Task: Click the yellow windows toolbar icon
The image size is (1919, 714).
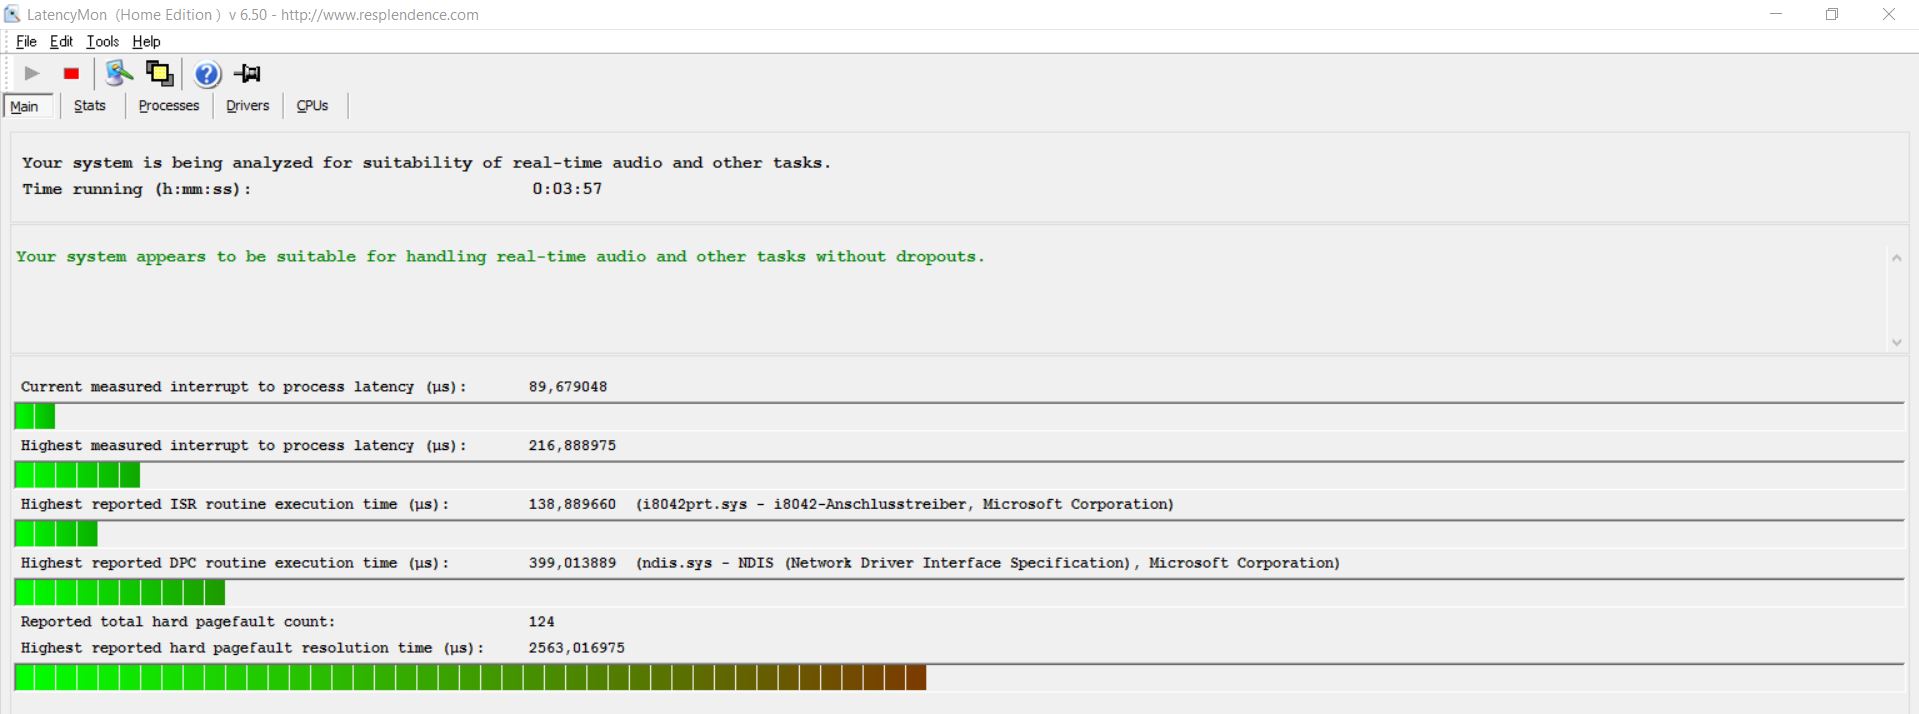Action: click(x=159, y=73)
